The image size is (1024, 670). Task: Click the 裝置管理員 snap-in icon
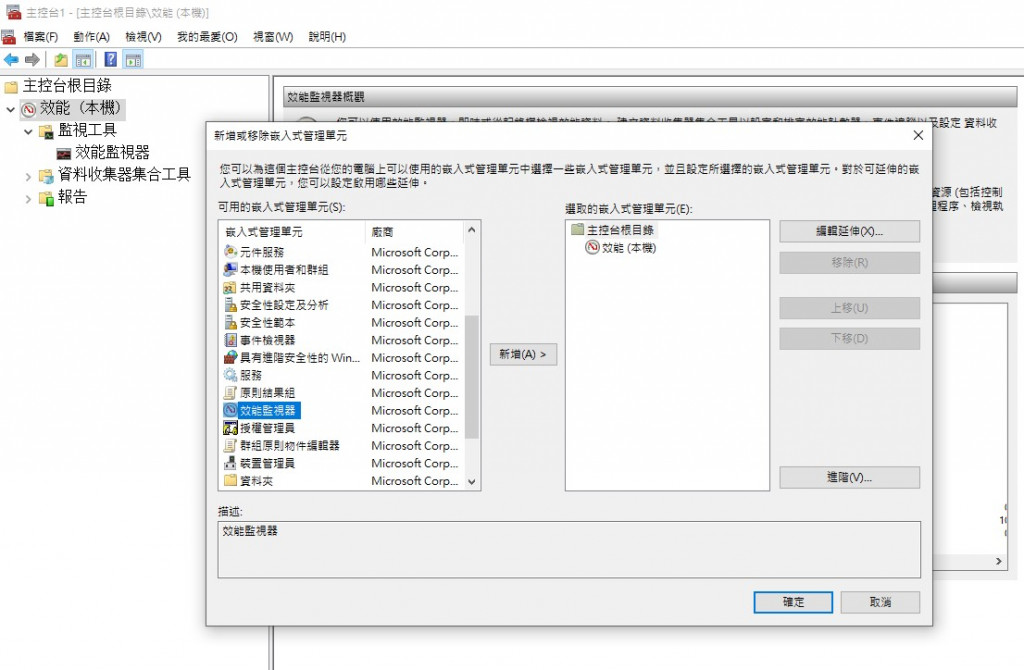click(x=231, y=463)
